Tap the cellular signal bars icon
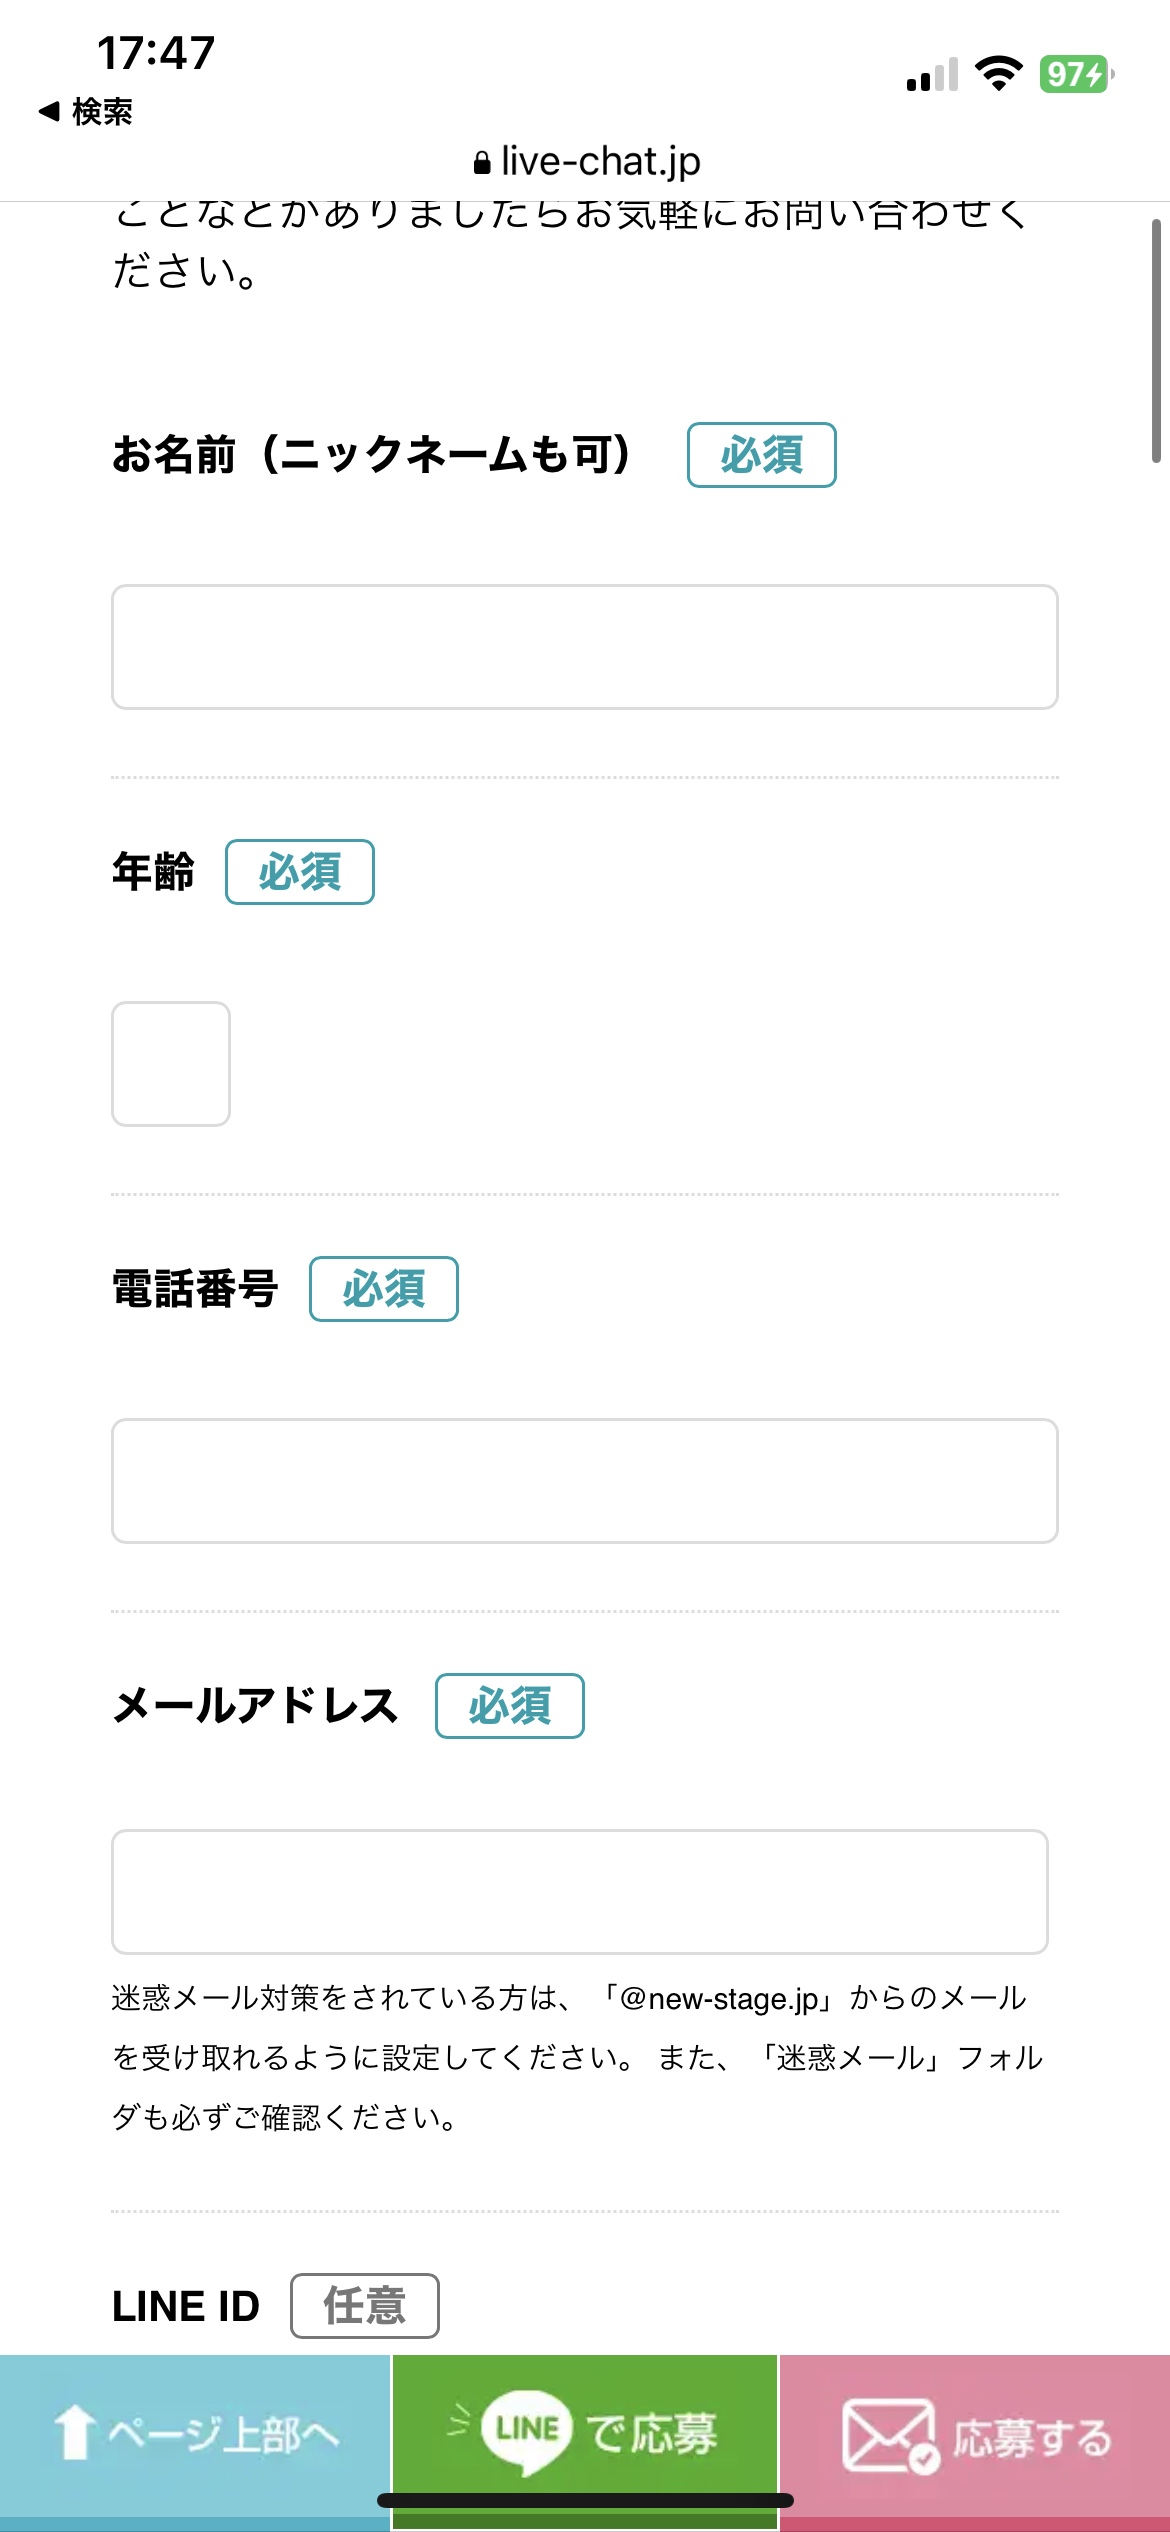This screenshot has height=2532, width=1170. coord(932,75)
